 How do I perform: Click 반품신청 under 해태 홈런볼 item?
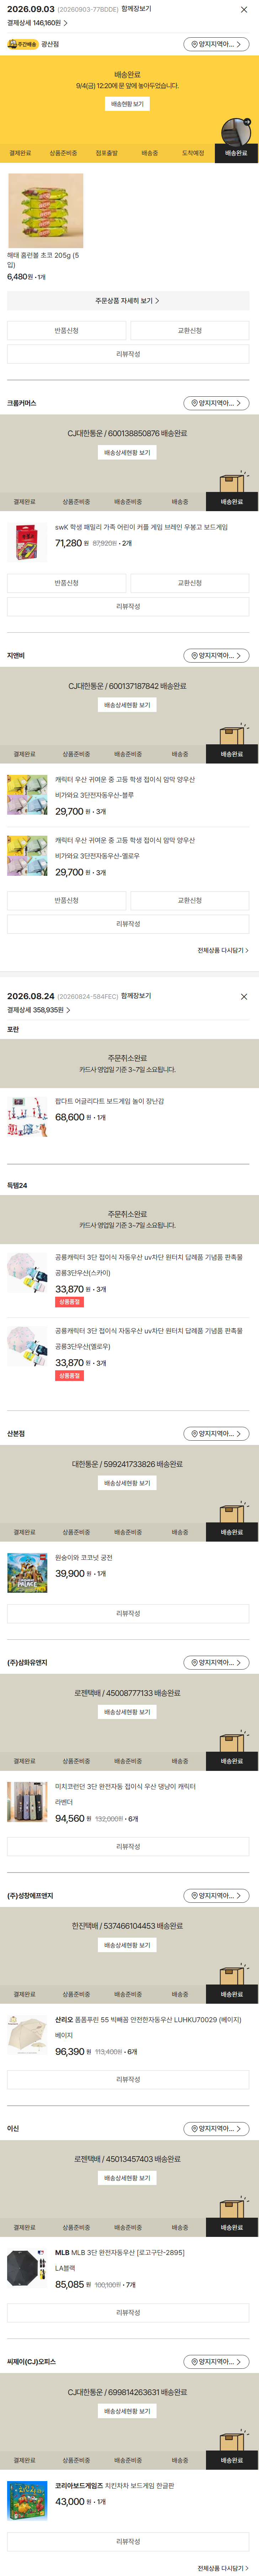click(66, 330)
